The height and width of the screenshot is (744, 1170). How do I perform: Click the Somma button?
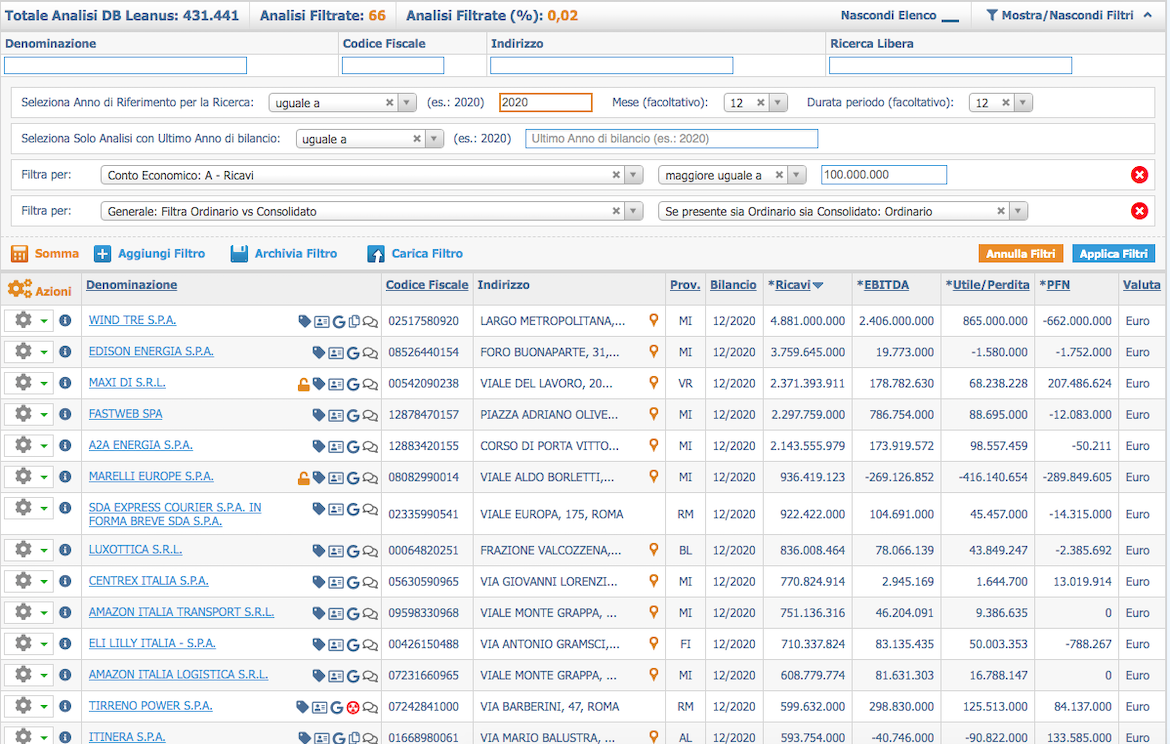[x=45, y=254]
